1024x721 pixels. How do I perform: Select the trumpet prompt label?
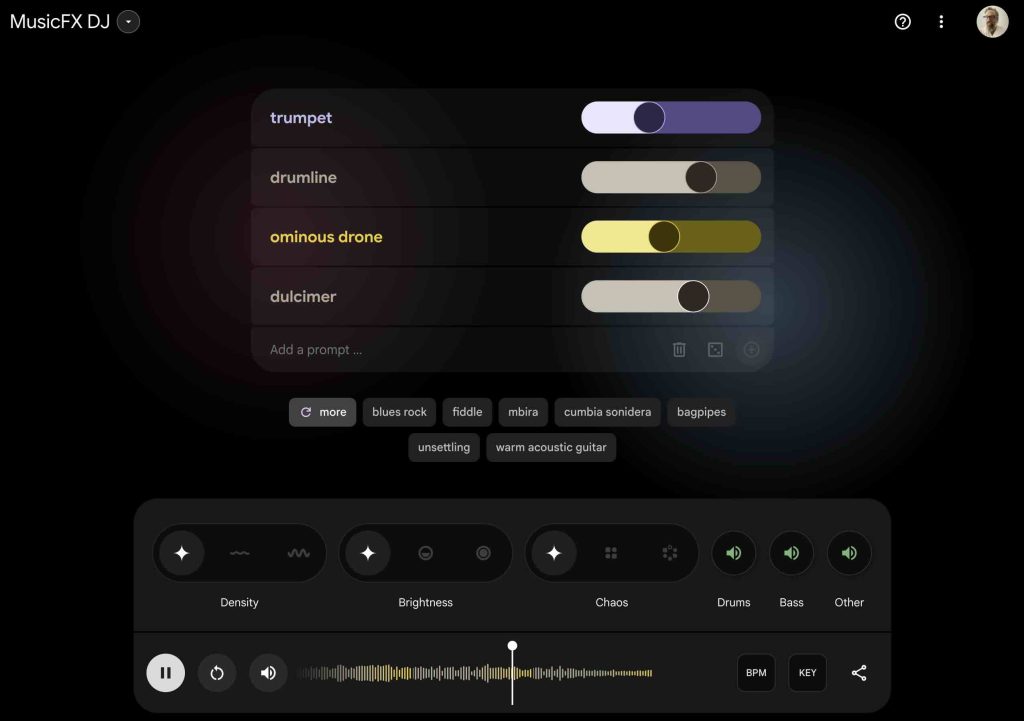[301, 118]
